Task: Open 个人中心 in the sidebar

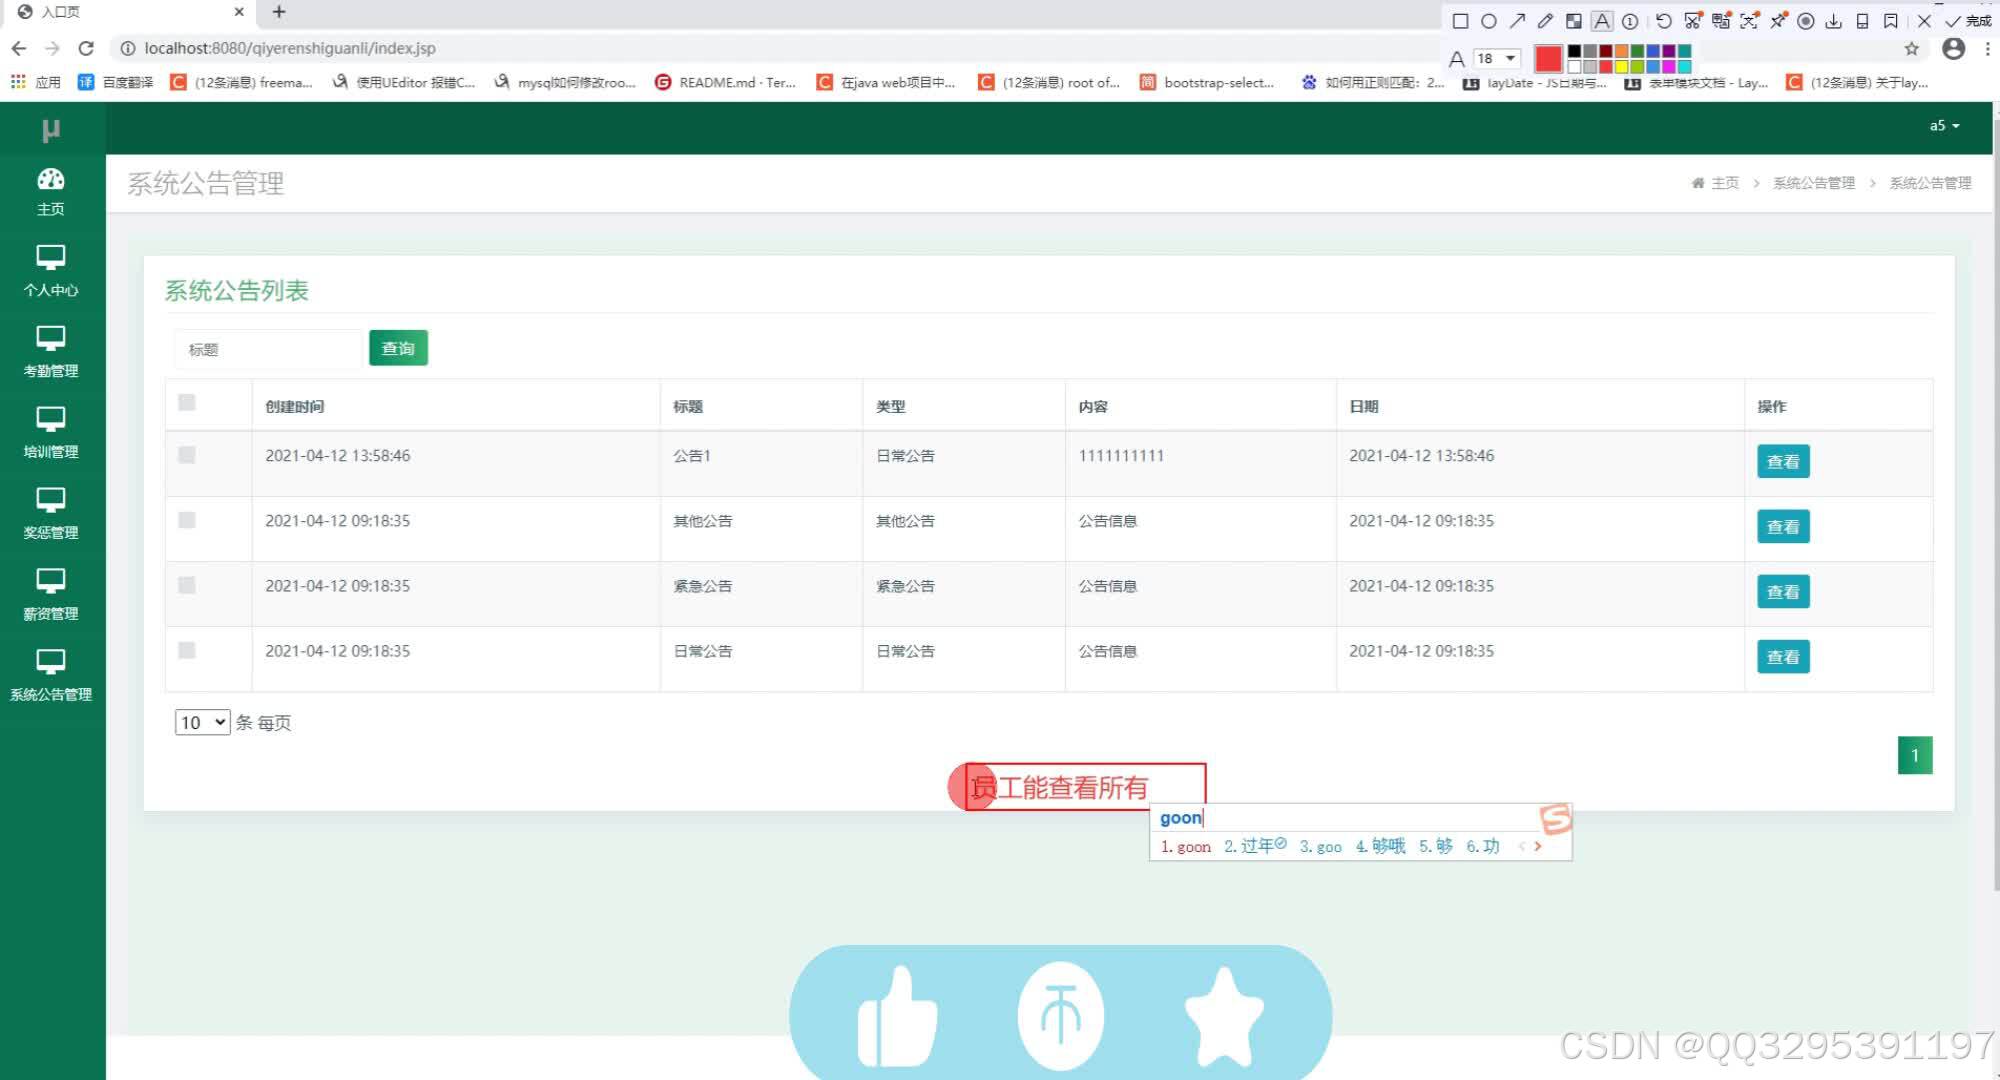Action: point(51,271)
